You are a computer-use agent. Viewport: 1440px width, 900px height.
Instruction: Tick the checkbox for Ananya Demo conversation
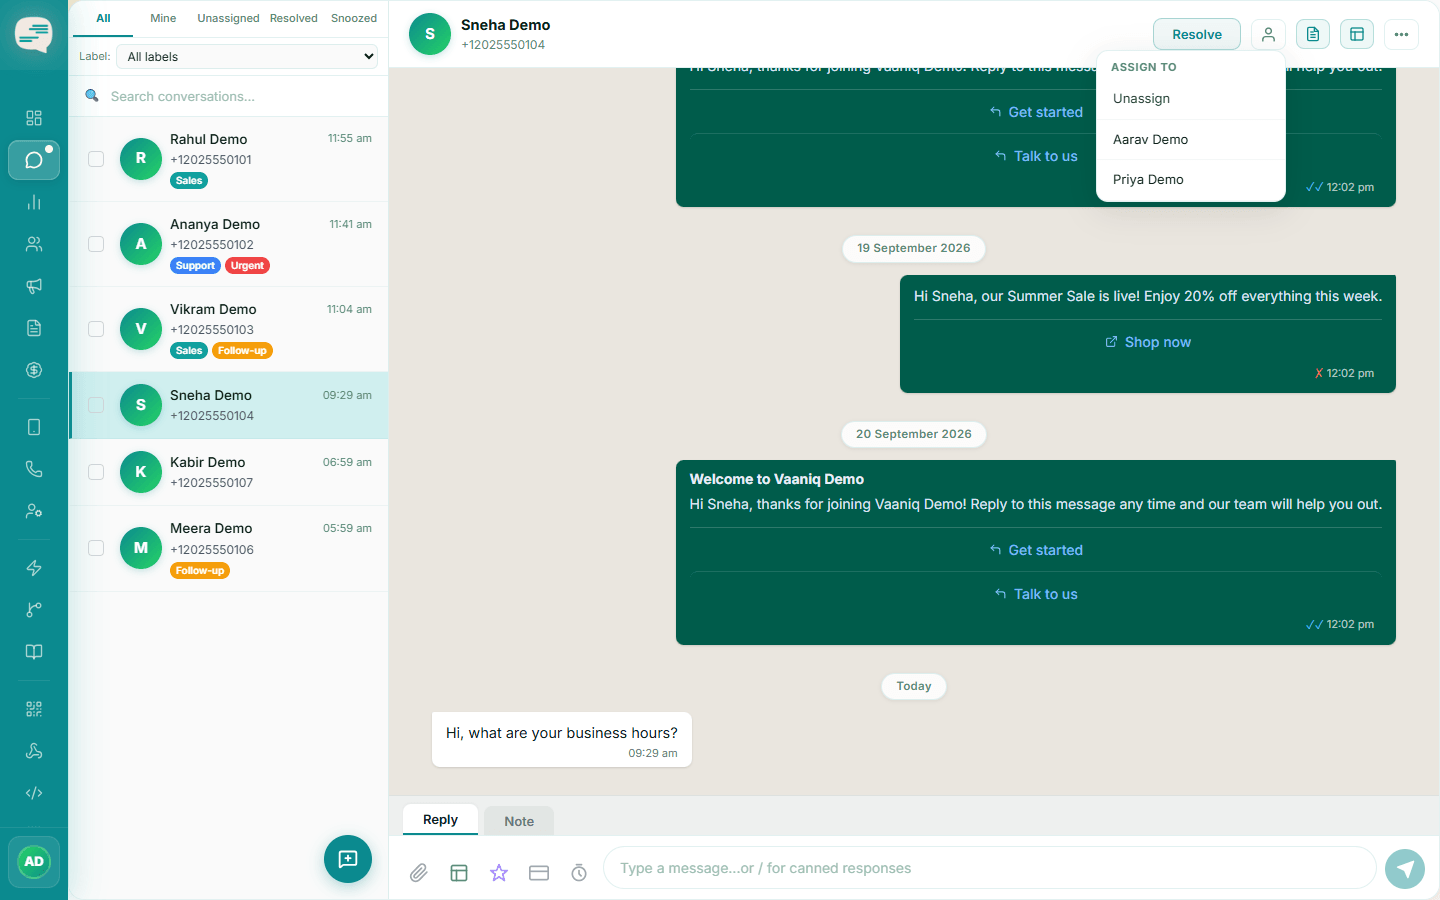point(96,244)
